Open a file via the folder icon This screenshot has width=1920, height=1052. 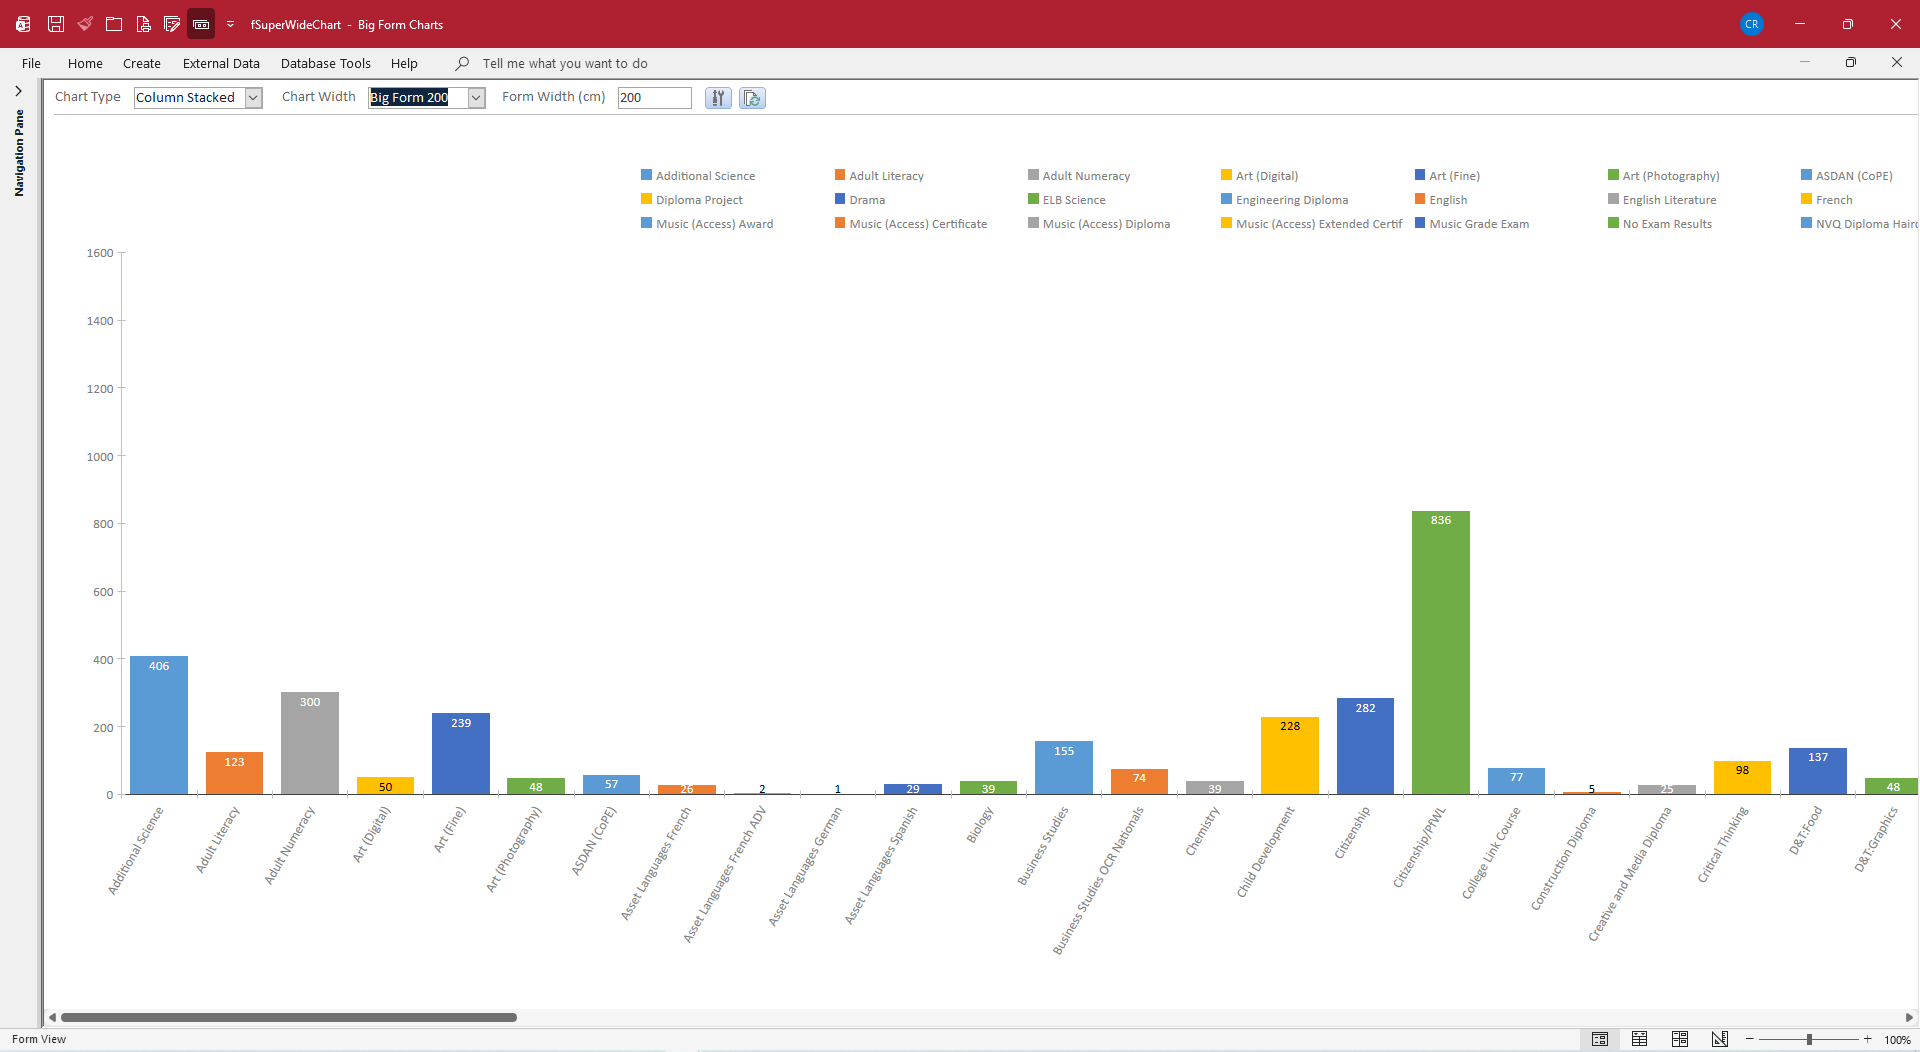tap(114, 24)
